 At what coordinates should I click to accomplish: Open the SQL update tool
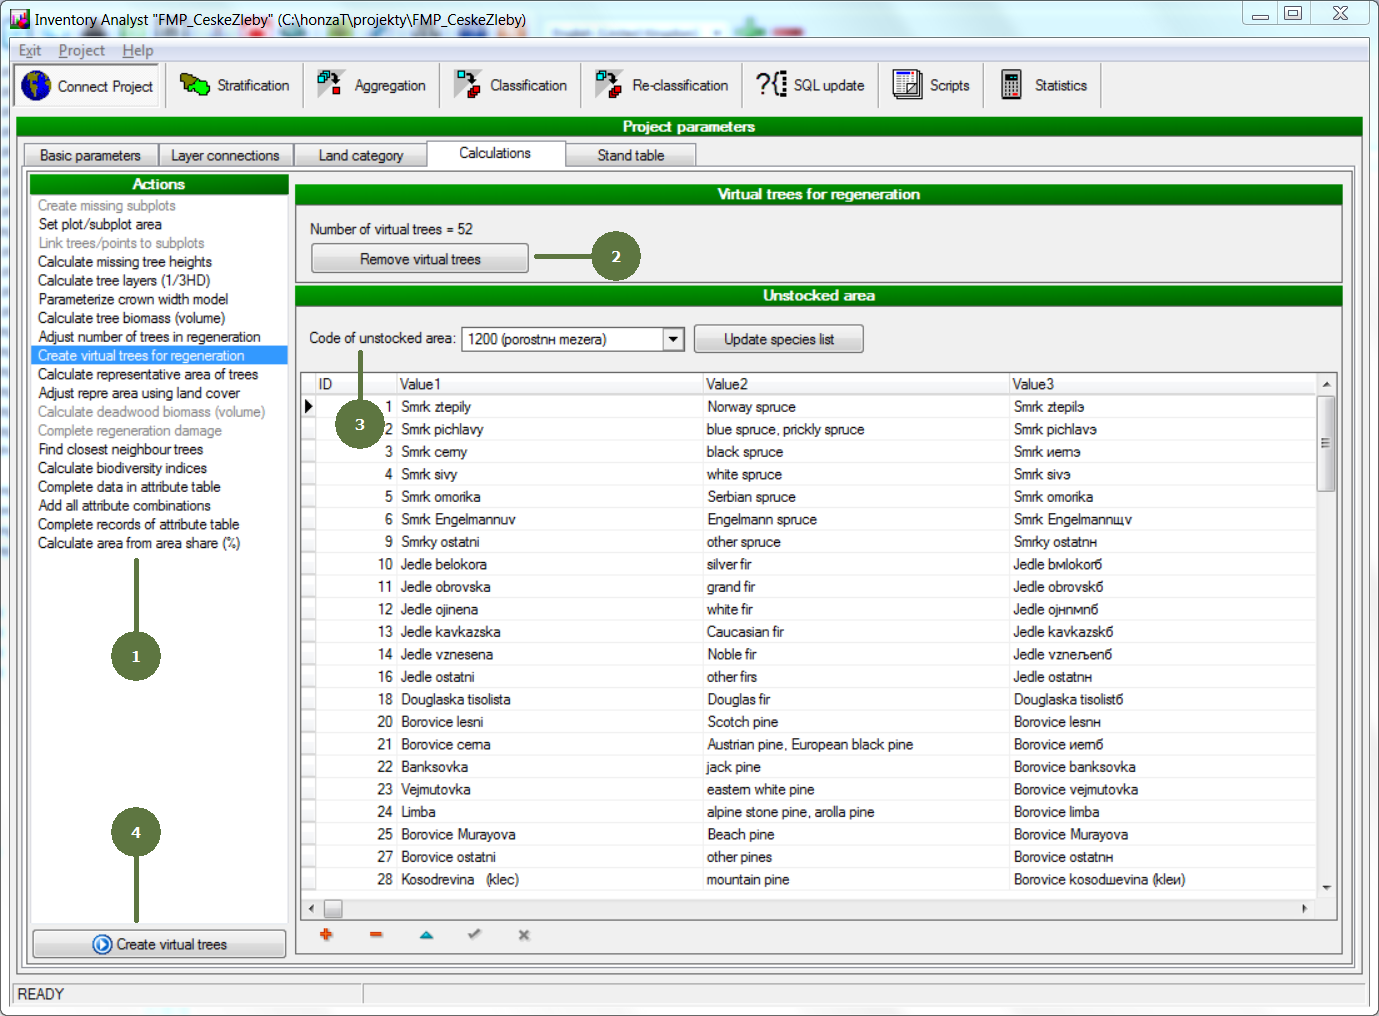click(x=810, y=86)
